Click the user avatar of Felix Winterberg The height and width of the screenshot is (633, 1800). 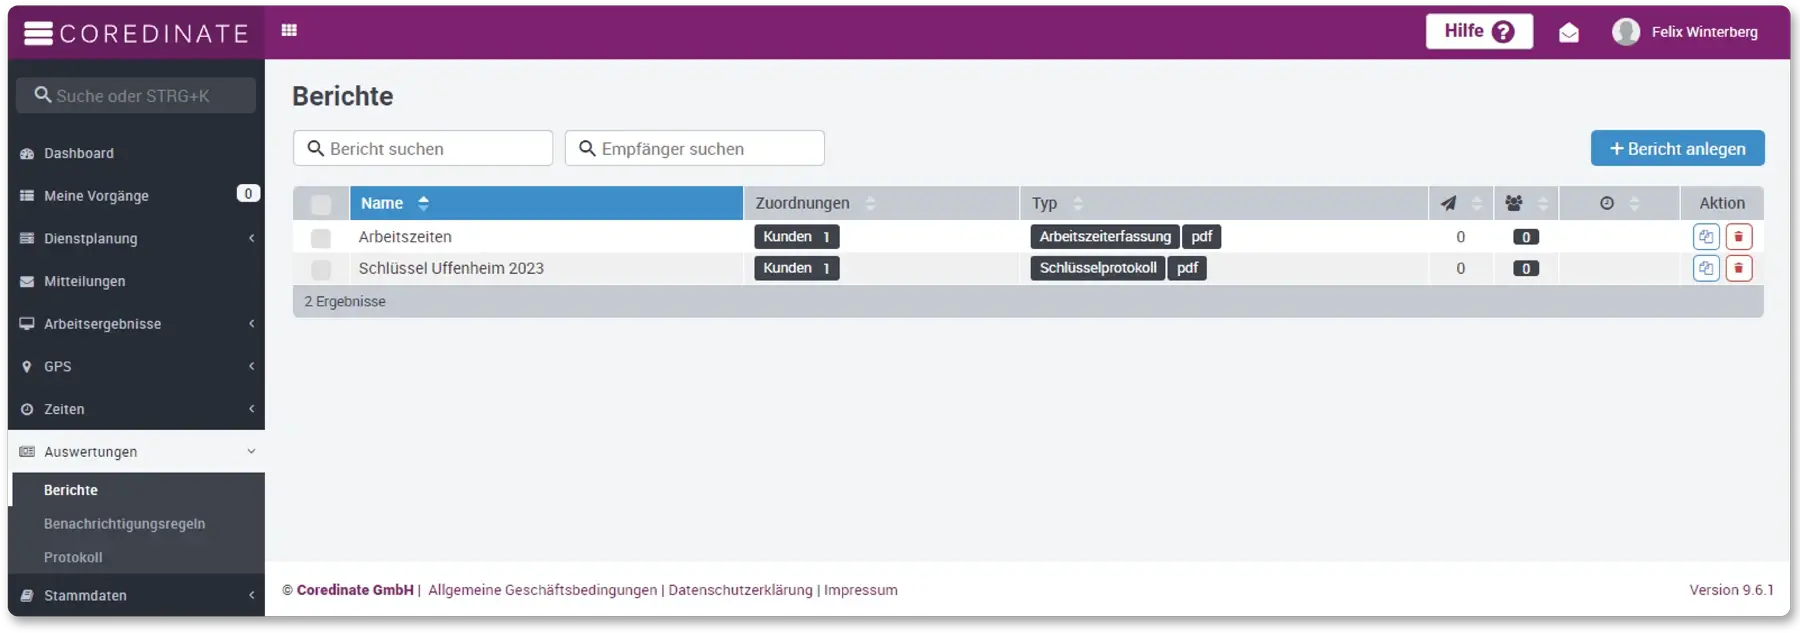tap(1626, 32)
